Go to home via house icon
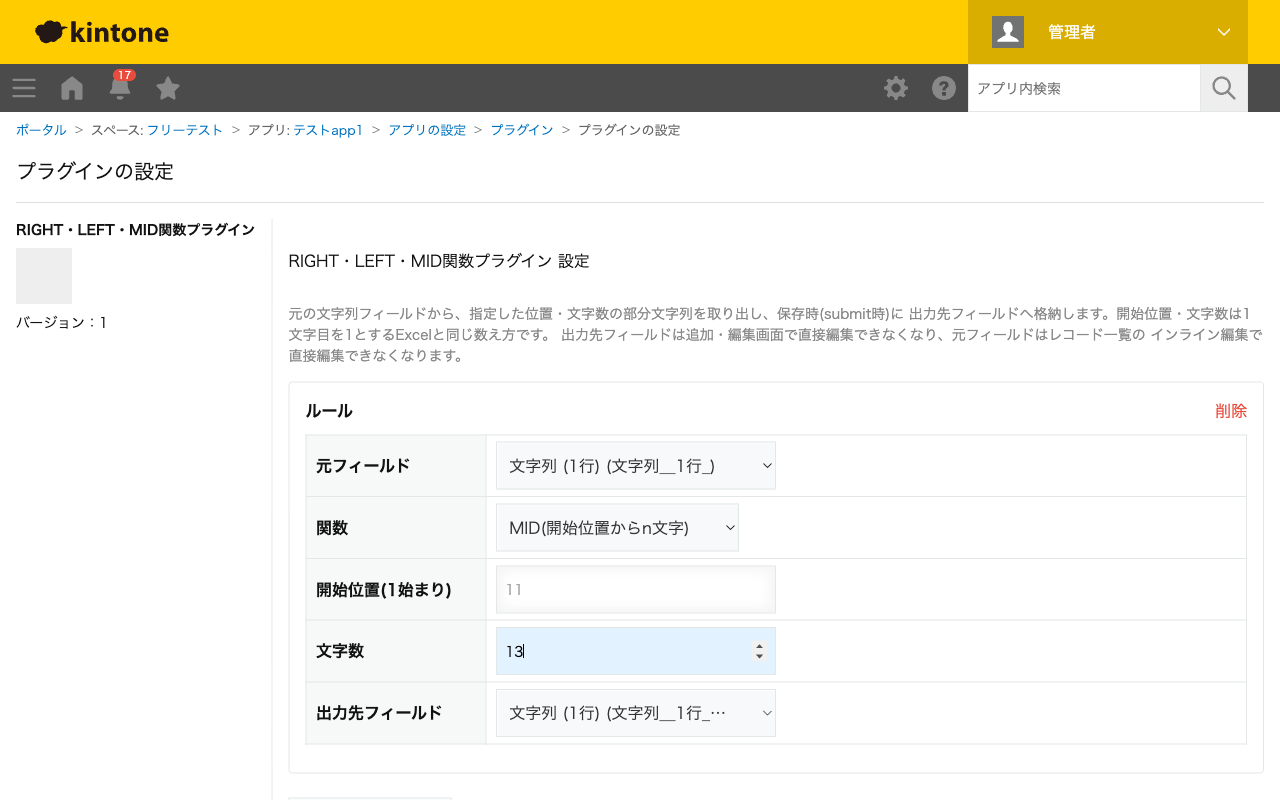 72,88
